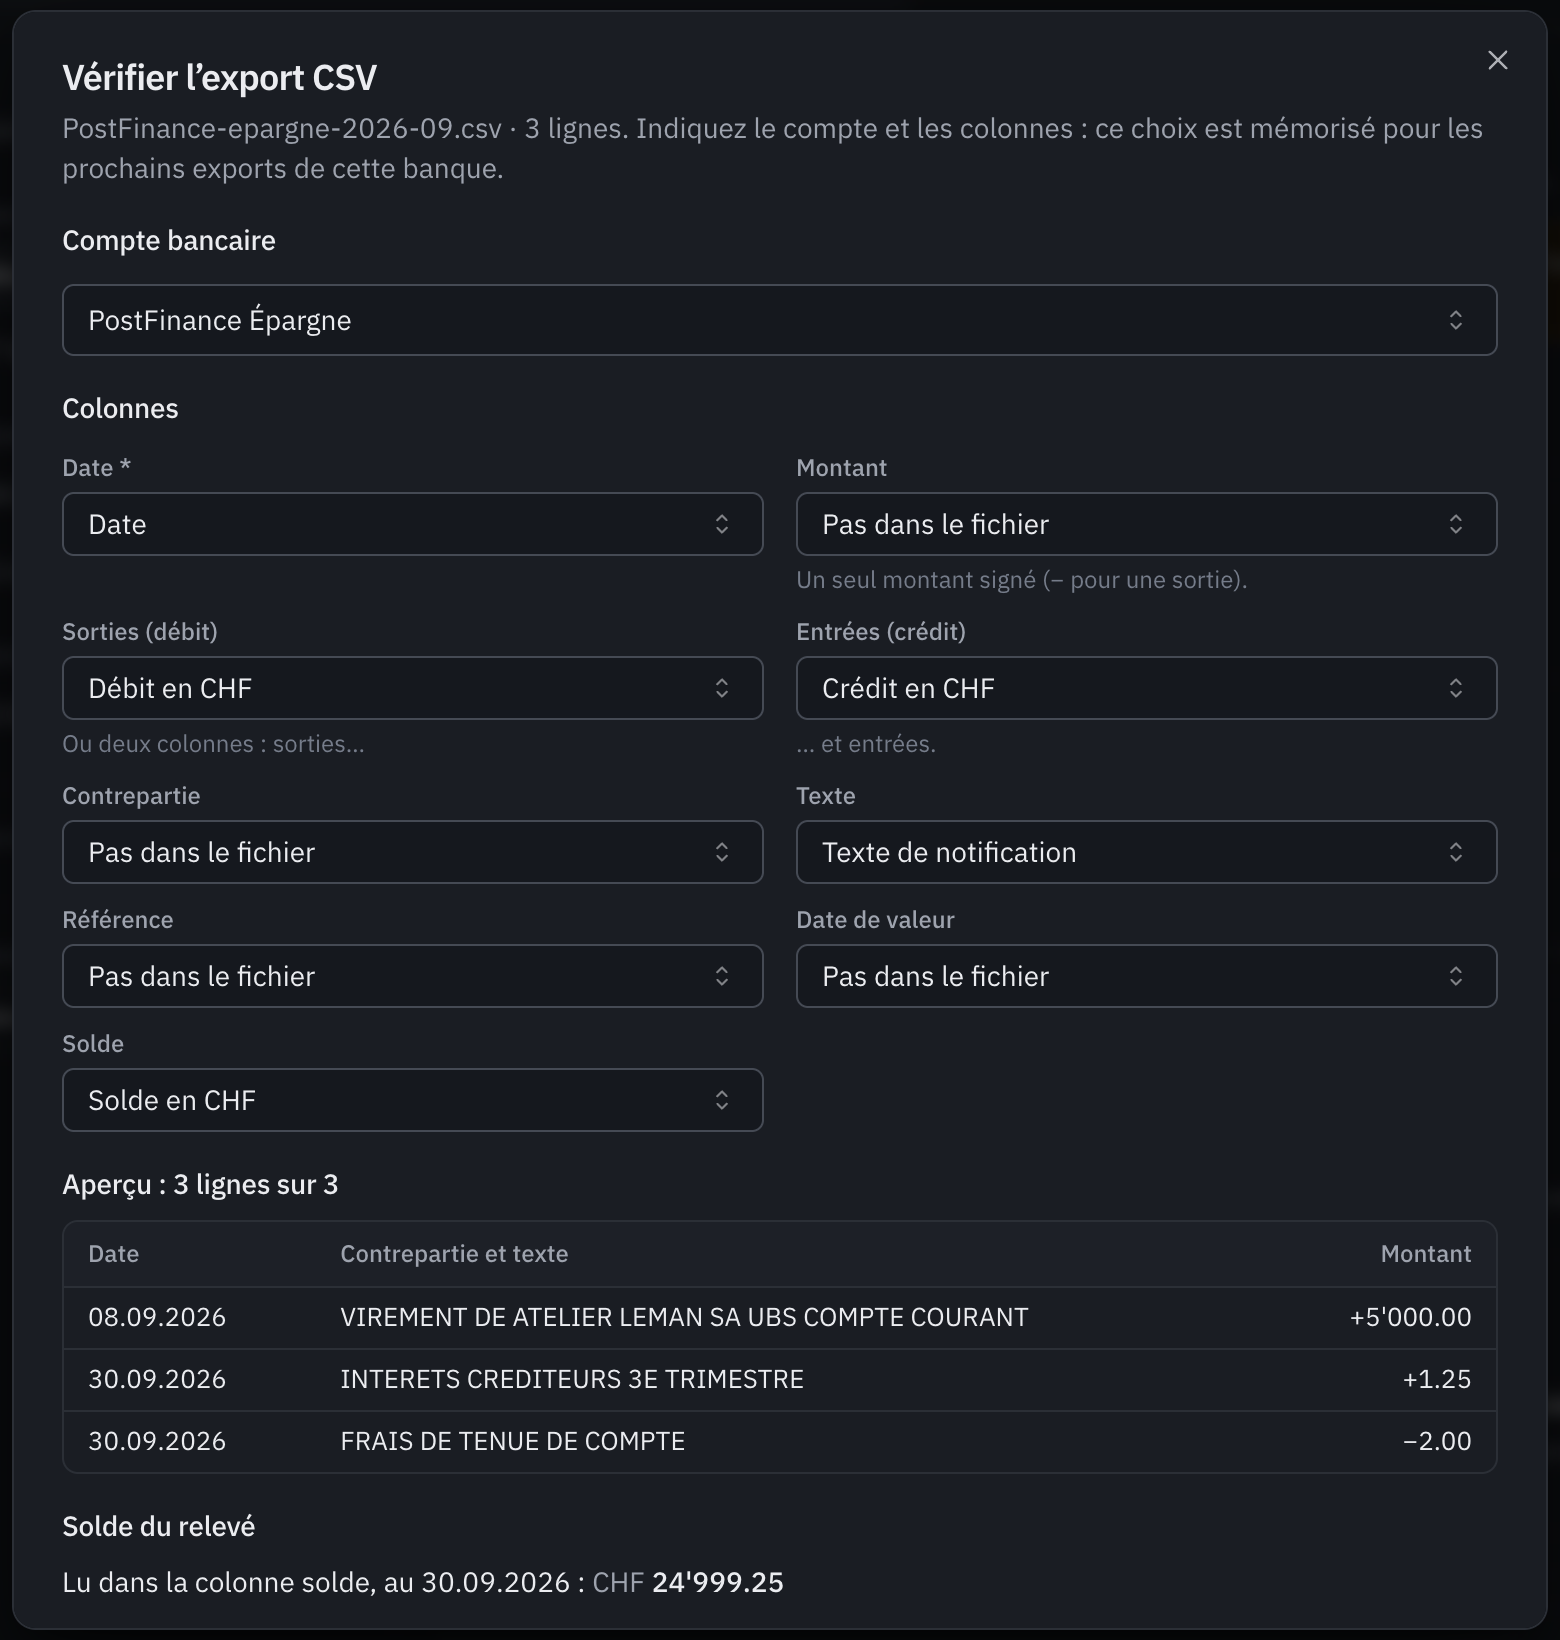The image size is (1560, 1640).
Task: Open the Solde en CHF dropdown
Action: tap(412, 1100)
